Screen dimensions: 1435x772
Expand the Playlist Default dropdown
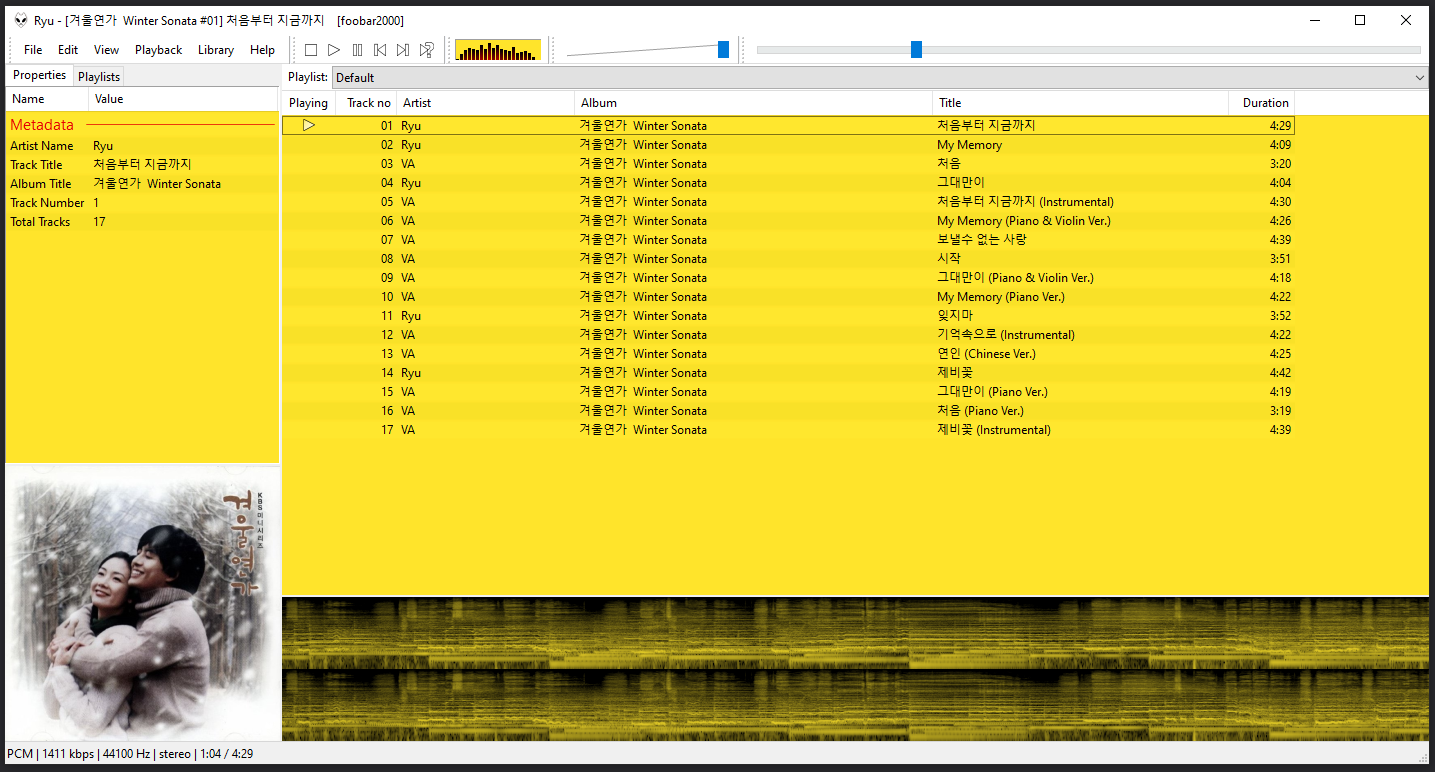point(880,77)
